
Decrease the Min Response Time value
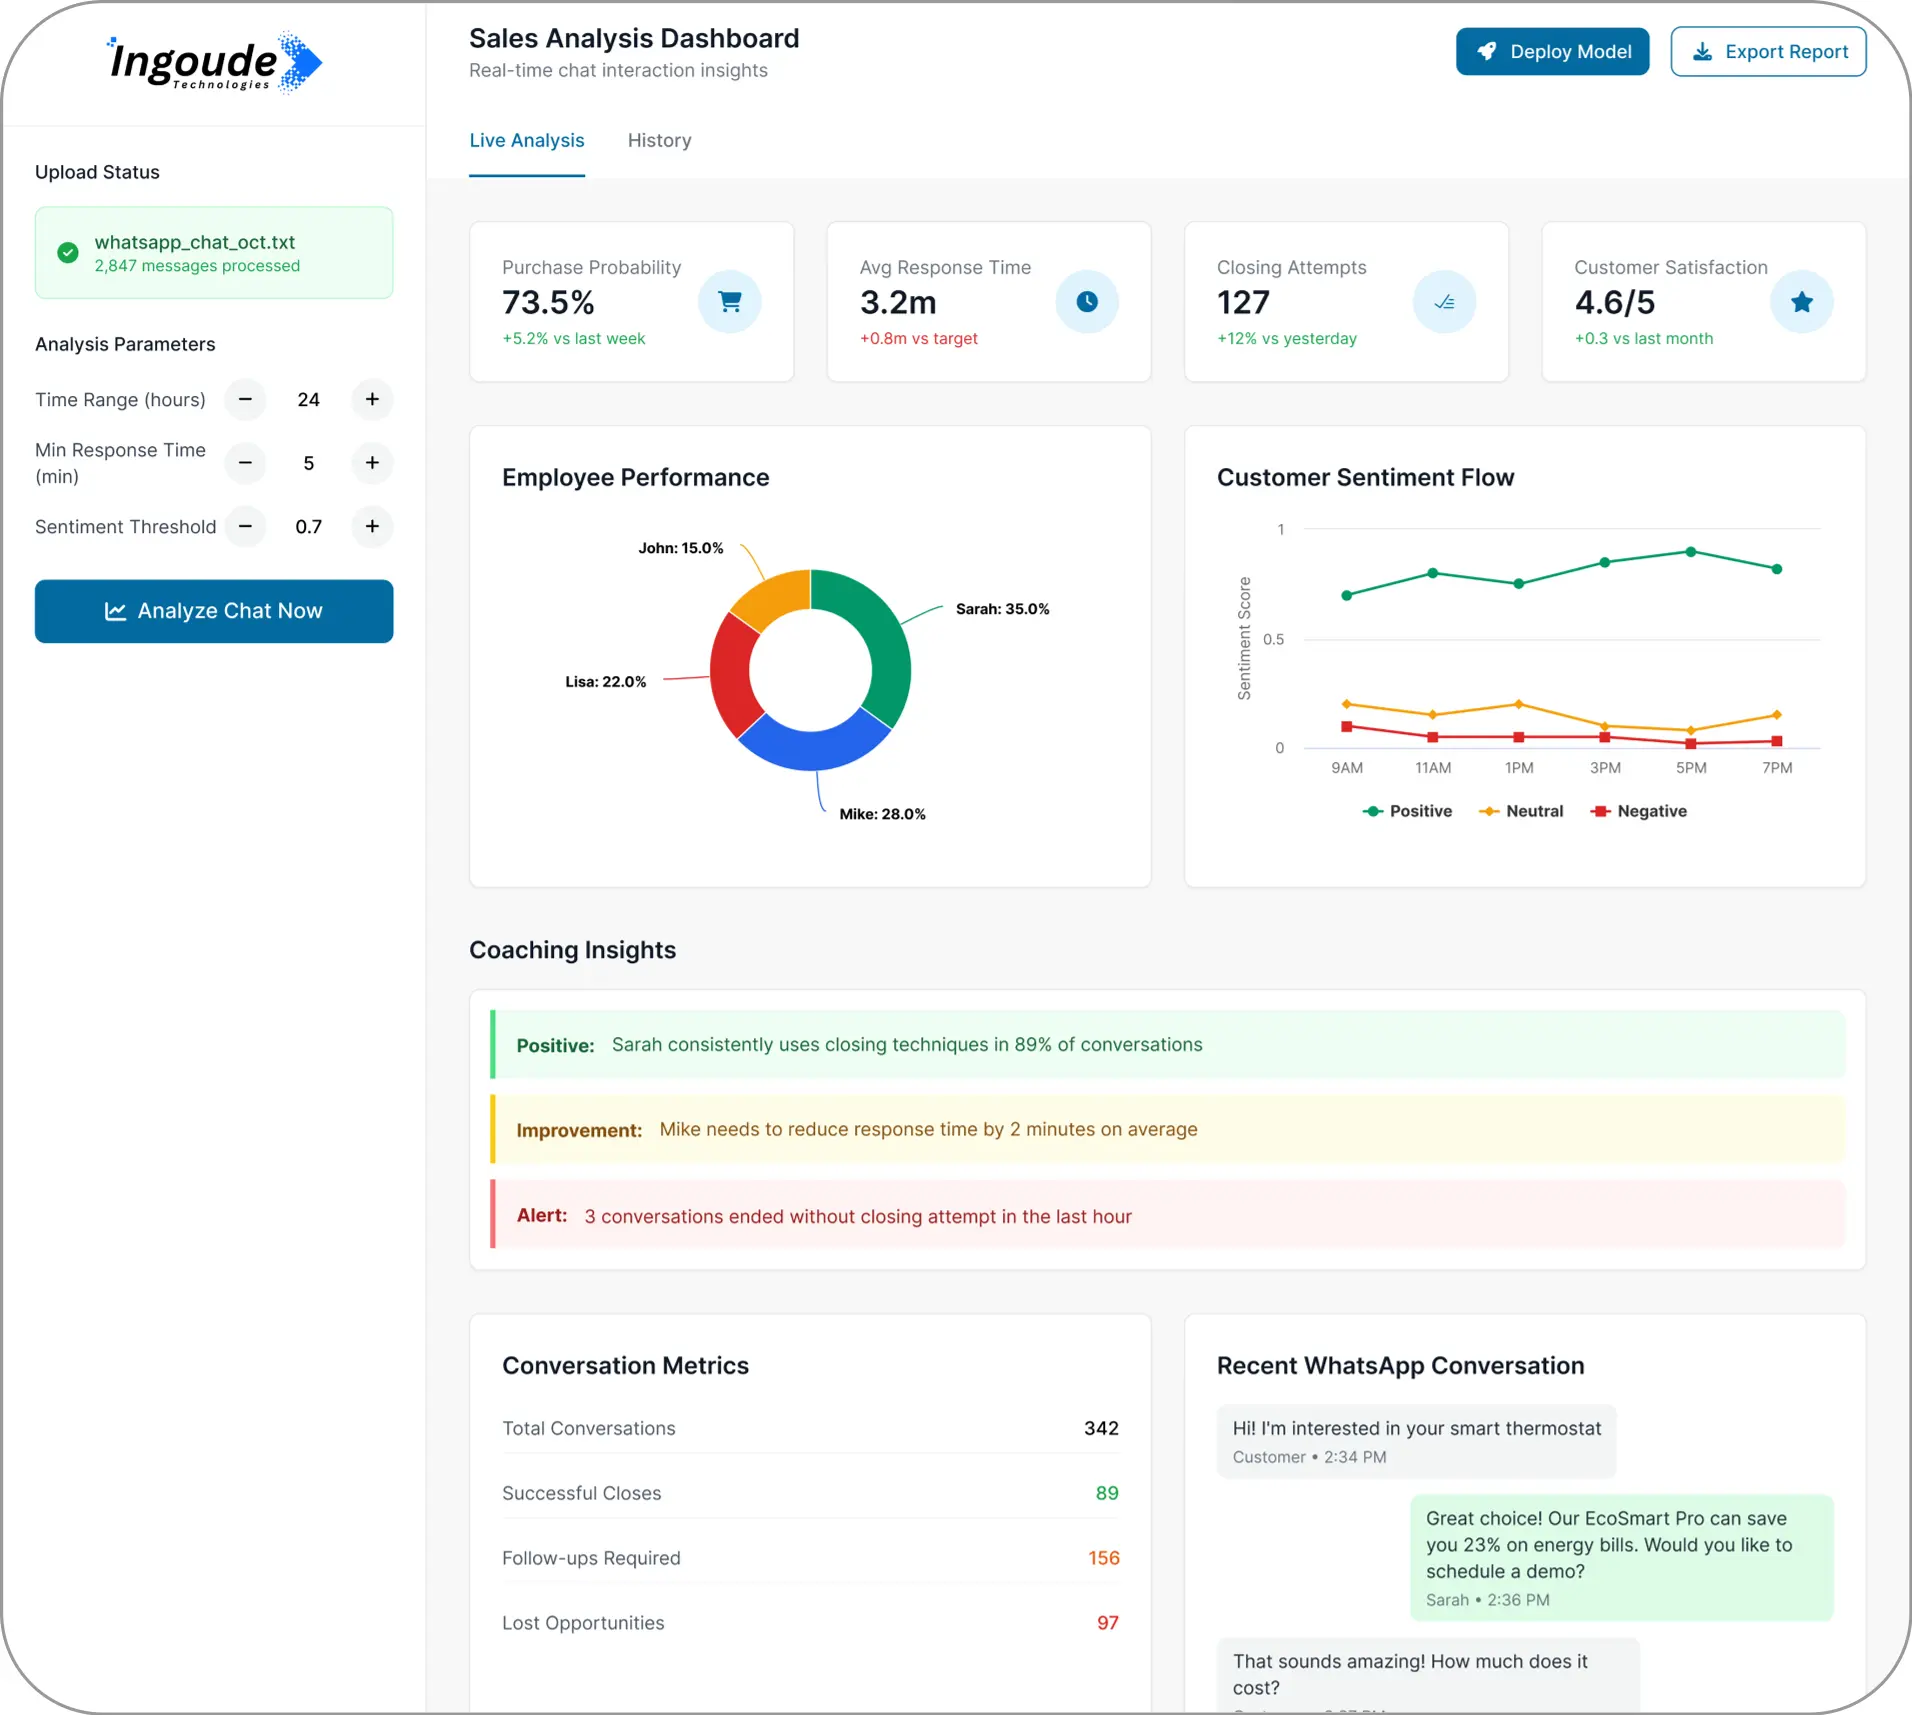[245, 463]
